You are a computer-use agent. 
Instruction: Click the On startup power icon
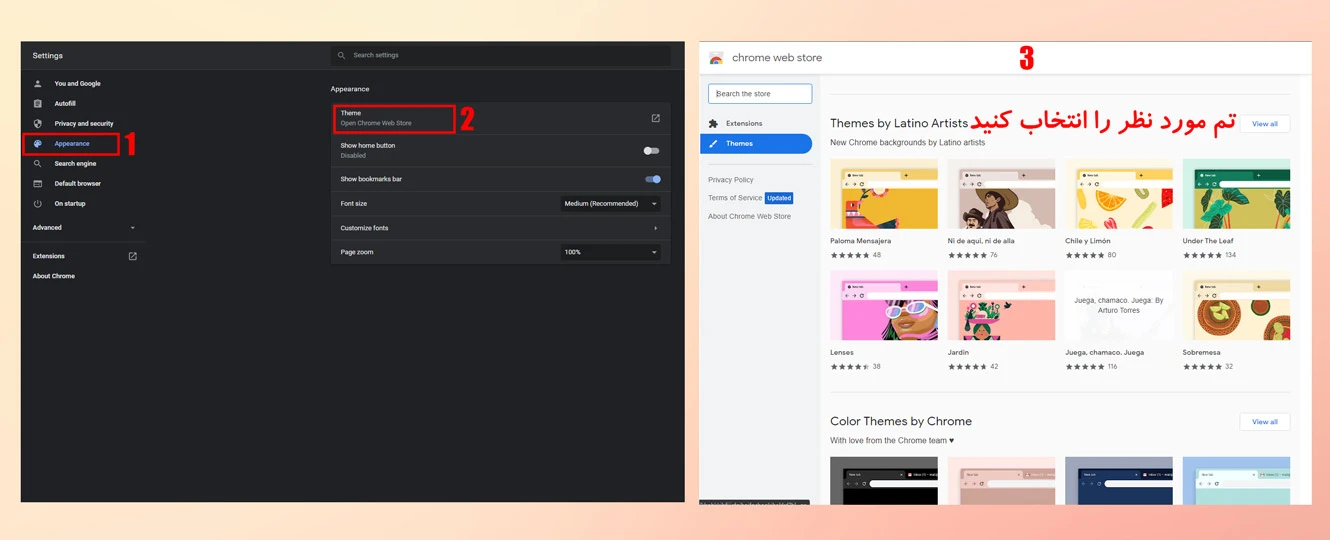point(38,204)
